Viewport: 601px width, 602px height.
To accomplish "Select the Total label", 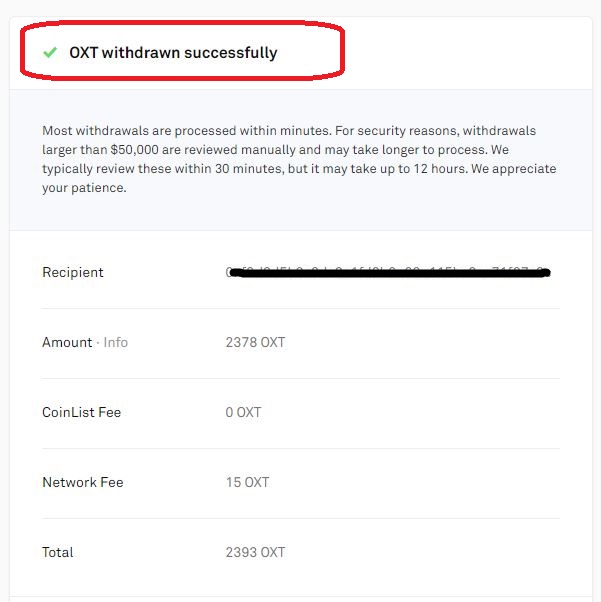I will point(58,552).
